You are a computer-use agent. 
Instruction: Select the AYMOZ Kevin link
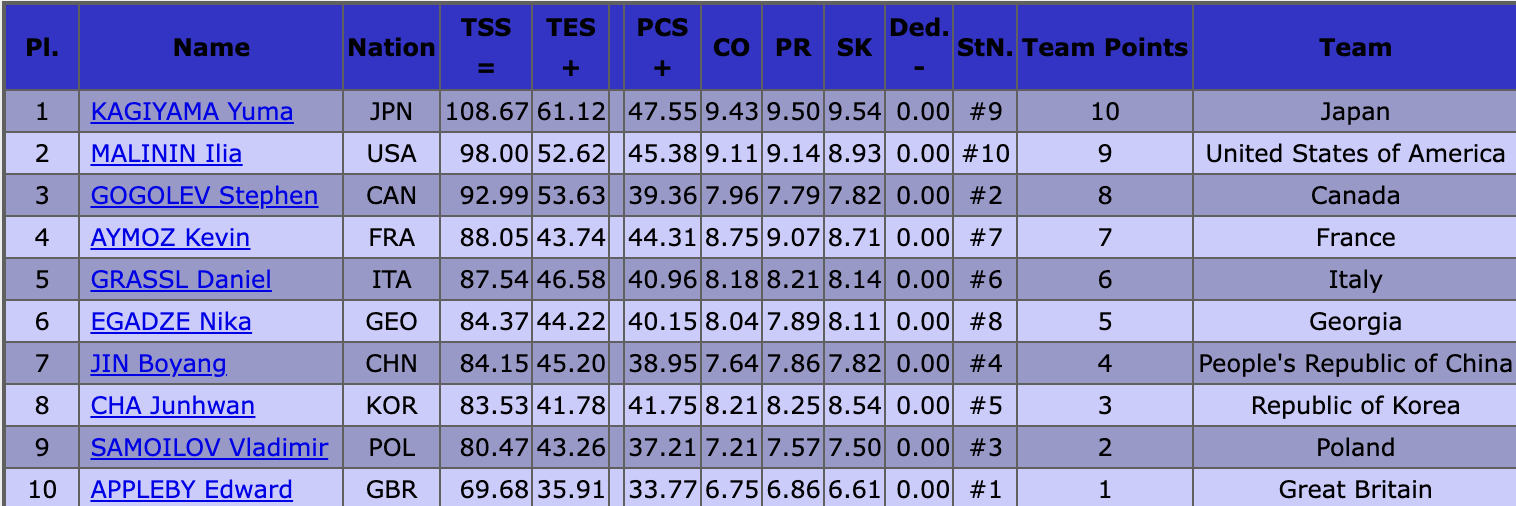pyautogui.click(x=170, y=237)
